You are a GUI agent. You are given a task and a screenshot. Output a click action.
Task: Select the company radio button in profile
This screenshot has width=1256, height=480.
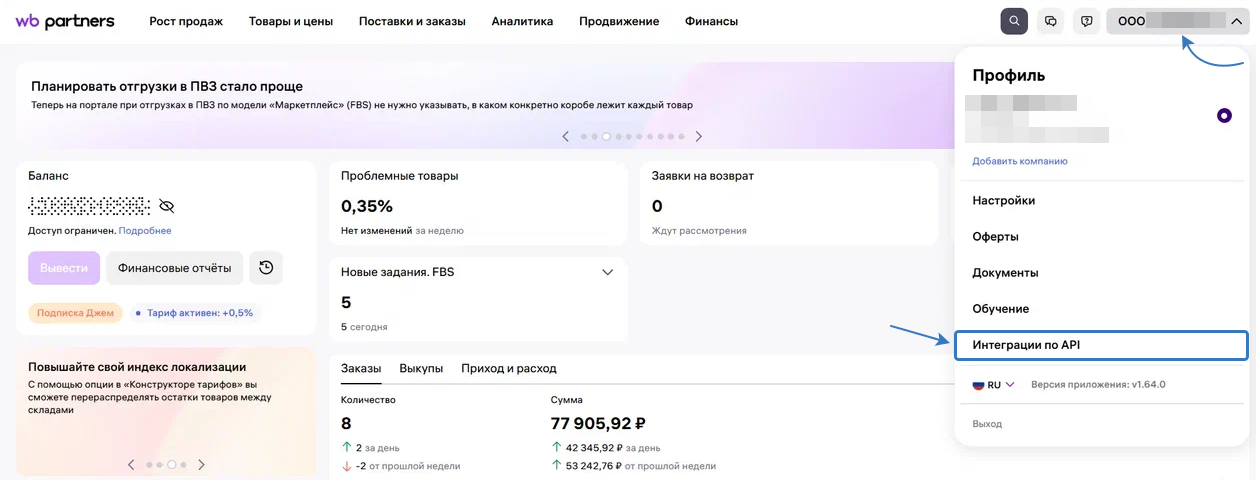[1224, 116]
